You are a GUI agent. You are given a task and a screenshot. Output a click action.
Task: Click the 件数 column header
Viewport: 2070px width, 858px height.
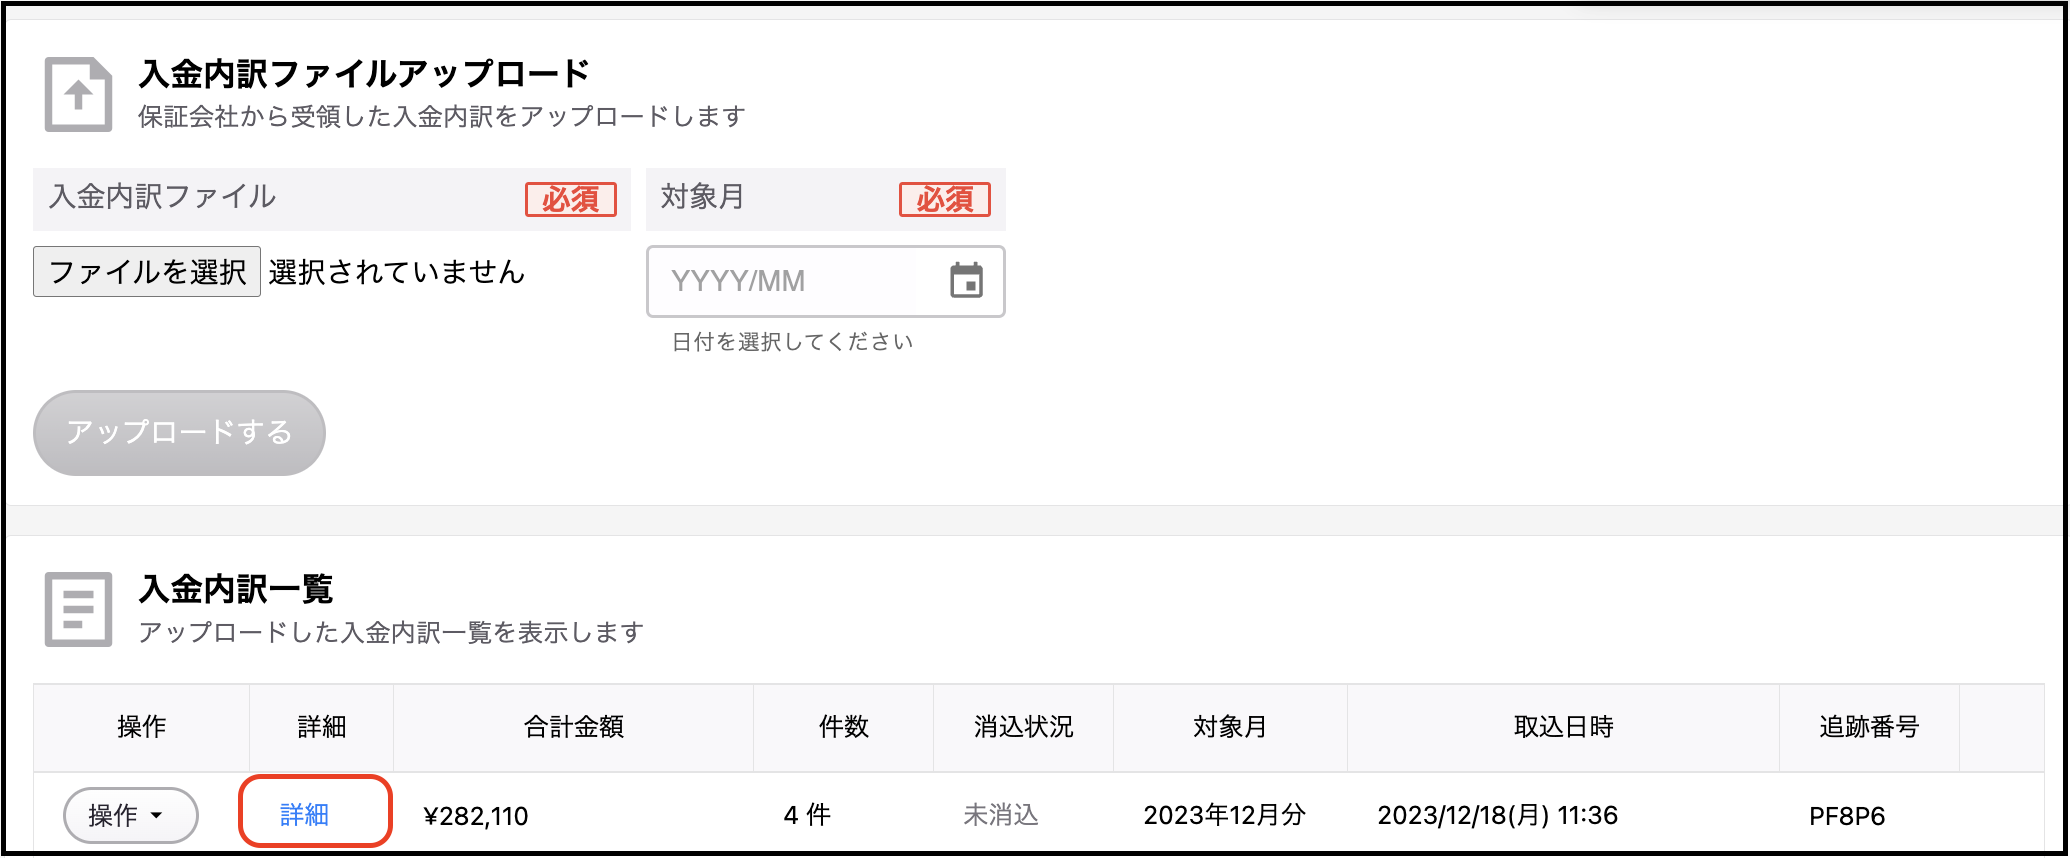tap(843, 727)
